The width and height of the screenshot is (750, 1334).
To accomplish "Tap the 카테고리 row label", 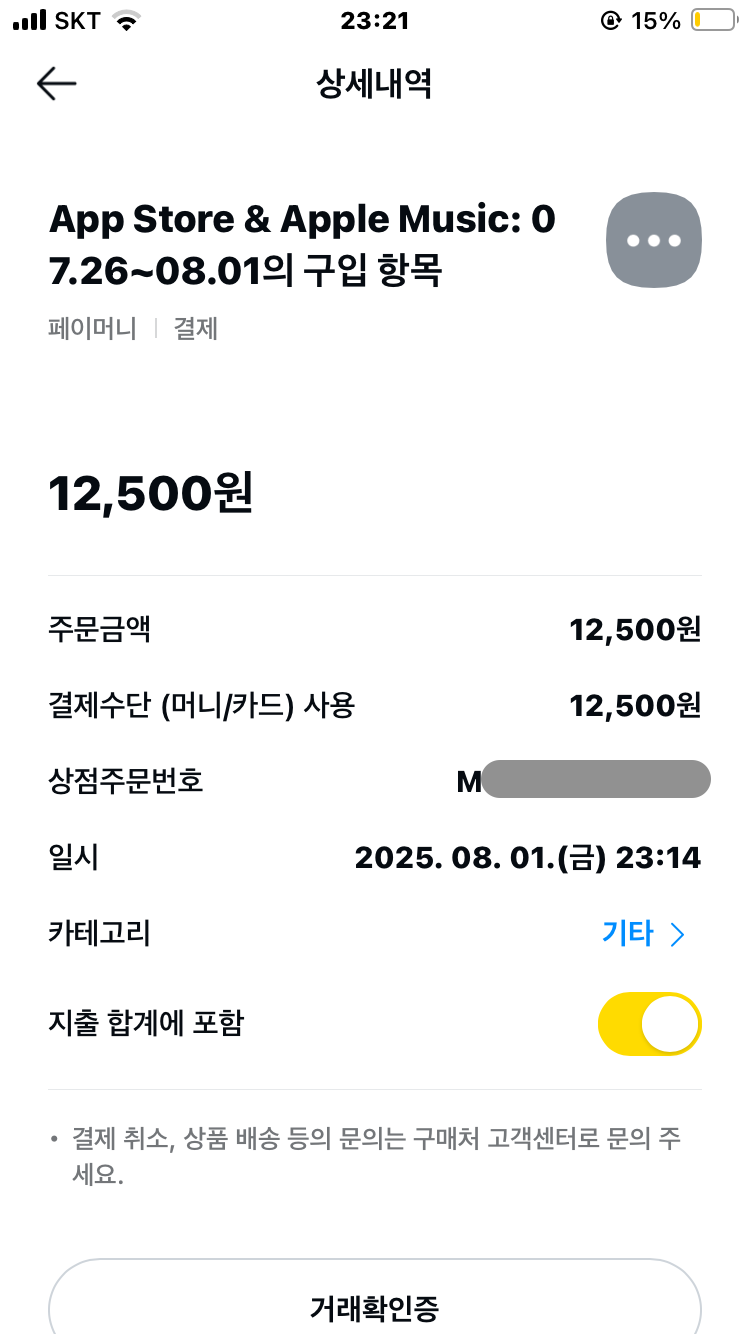I will [x=99, y=934].
